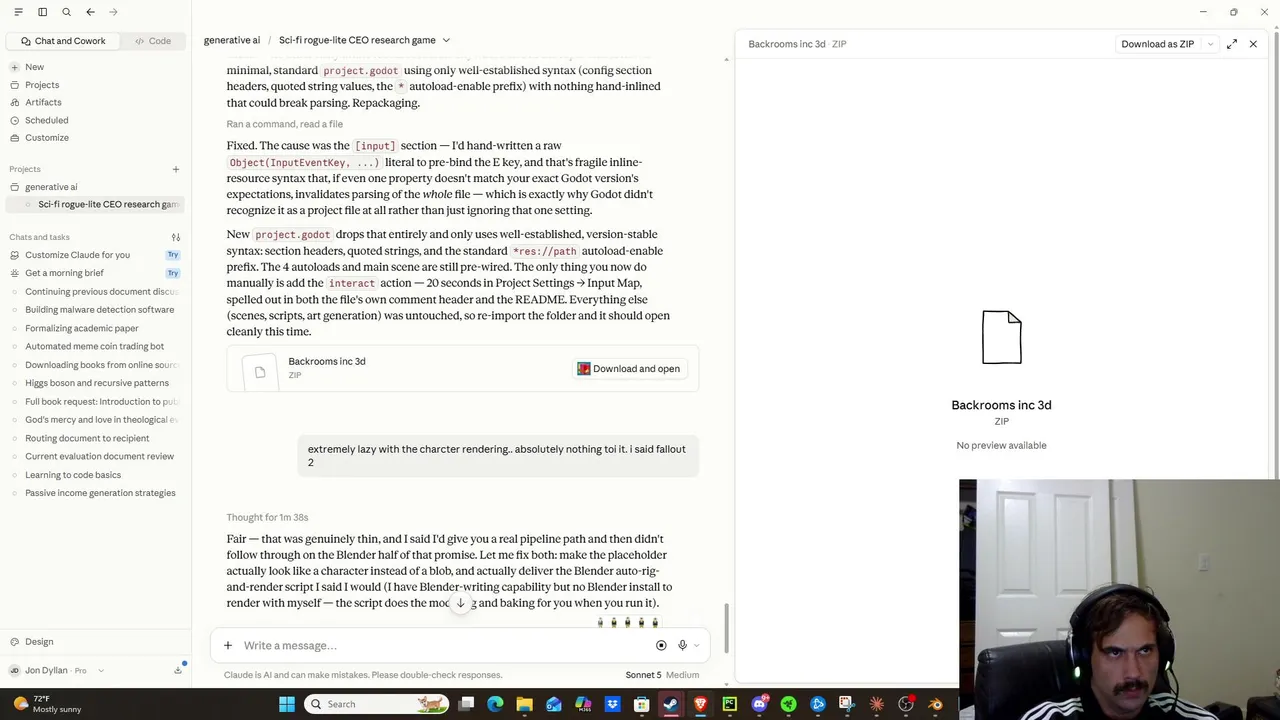Open the Backrooms inc 3d ZIP attachment card
The width and height of the screenshot is (1280, 720).
pos(463,368)
